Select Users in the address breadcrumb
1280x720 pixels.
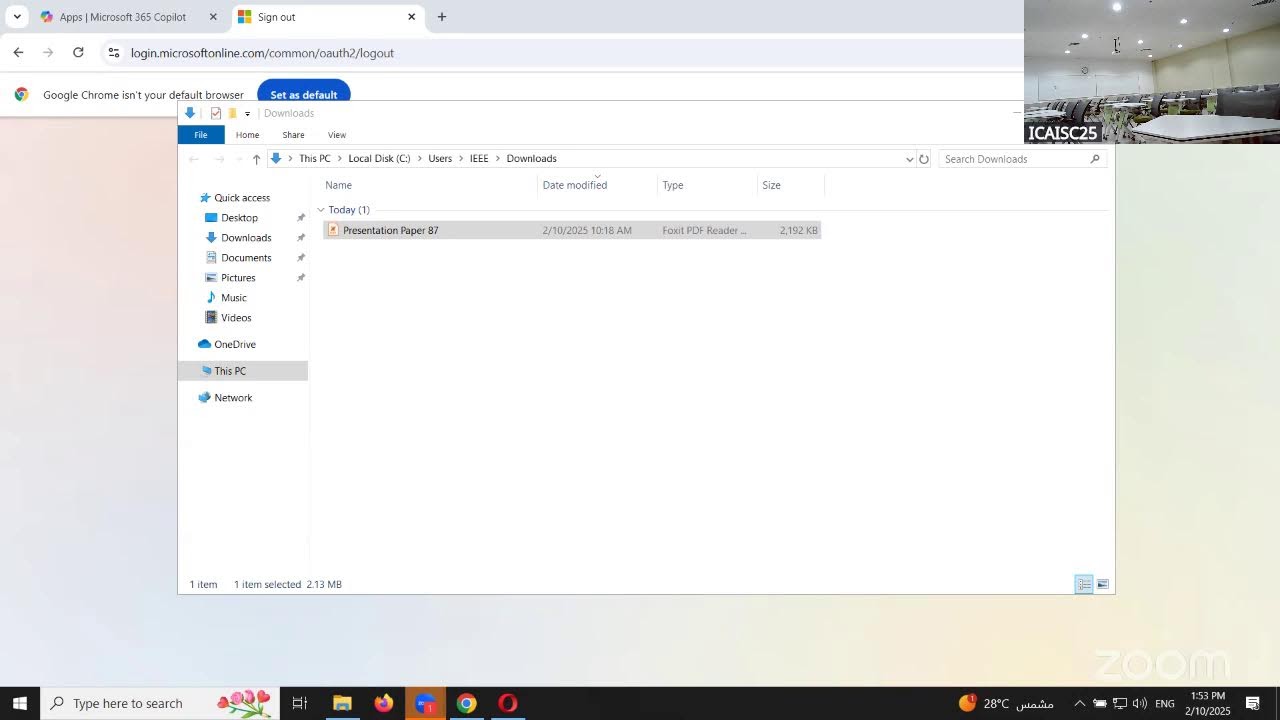point(440,159)
